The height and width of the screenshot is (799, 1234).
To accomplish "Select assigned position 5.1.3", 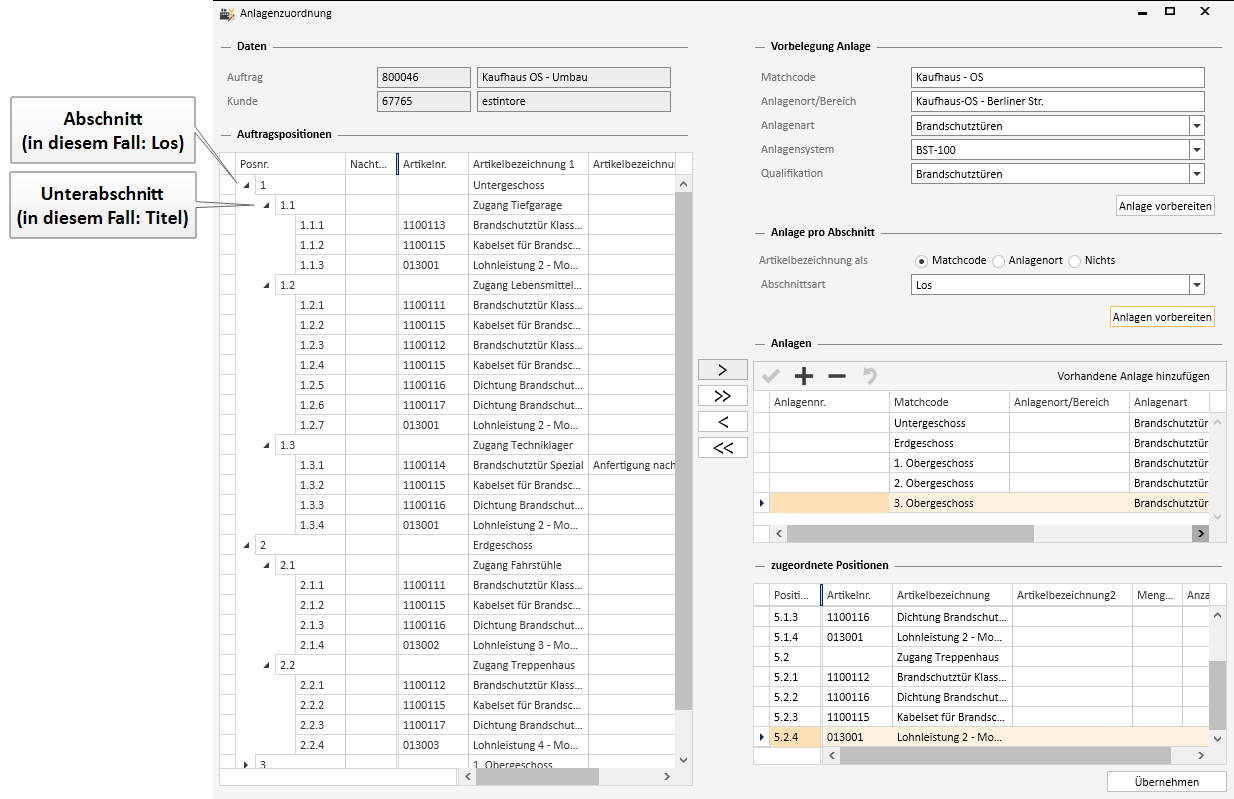I will 981,617.
